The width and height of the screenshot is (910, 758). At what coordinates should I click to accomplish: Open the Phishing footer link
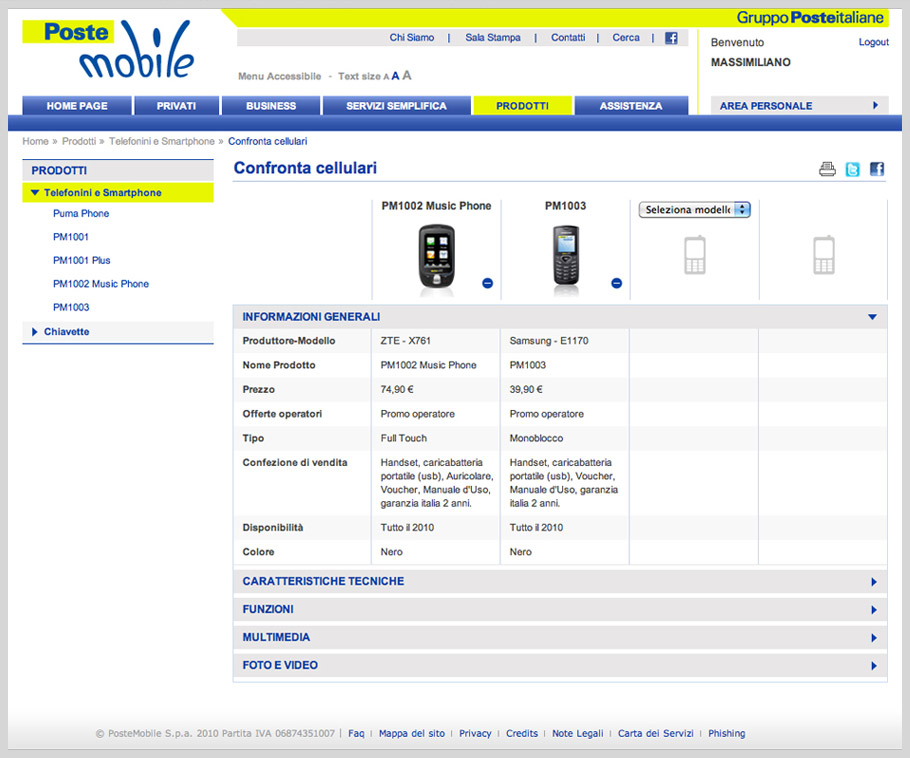(x=726, y=734)
